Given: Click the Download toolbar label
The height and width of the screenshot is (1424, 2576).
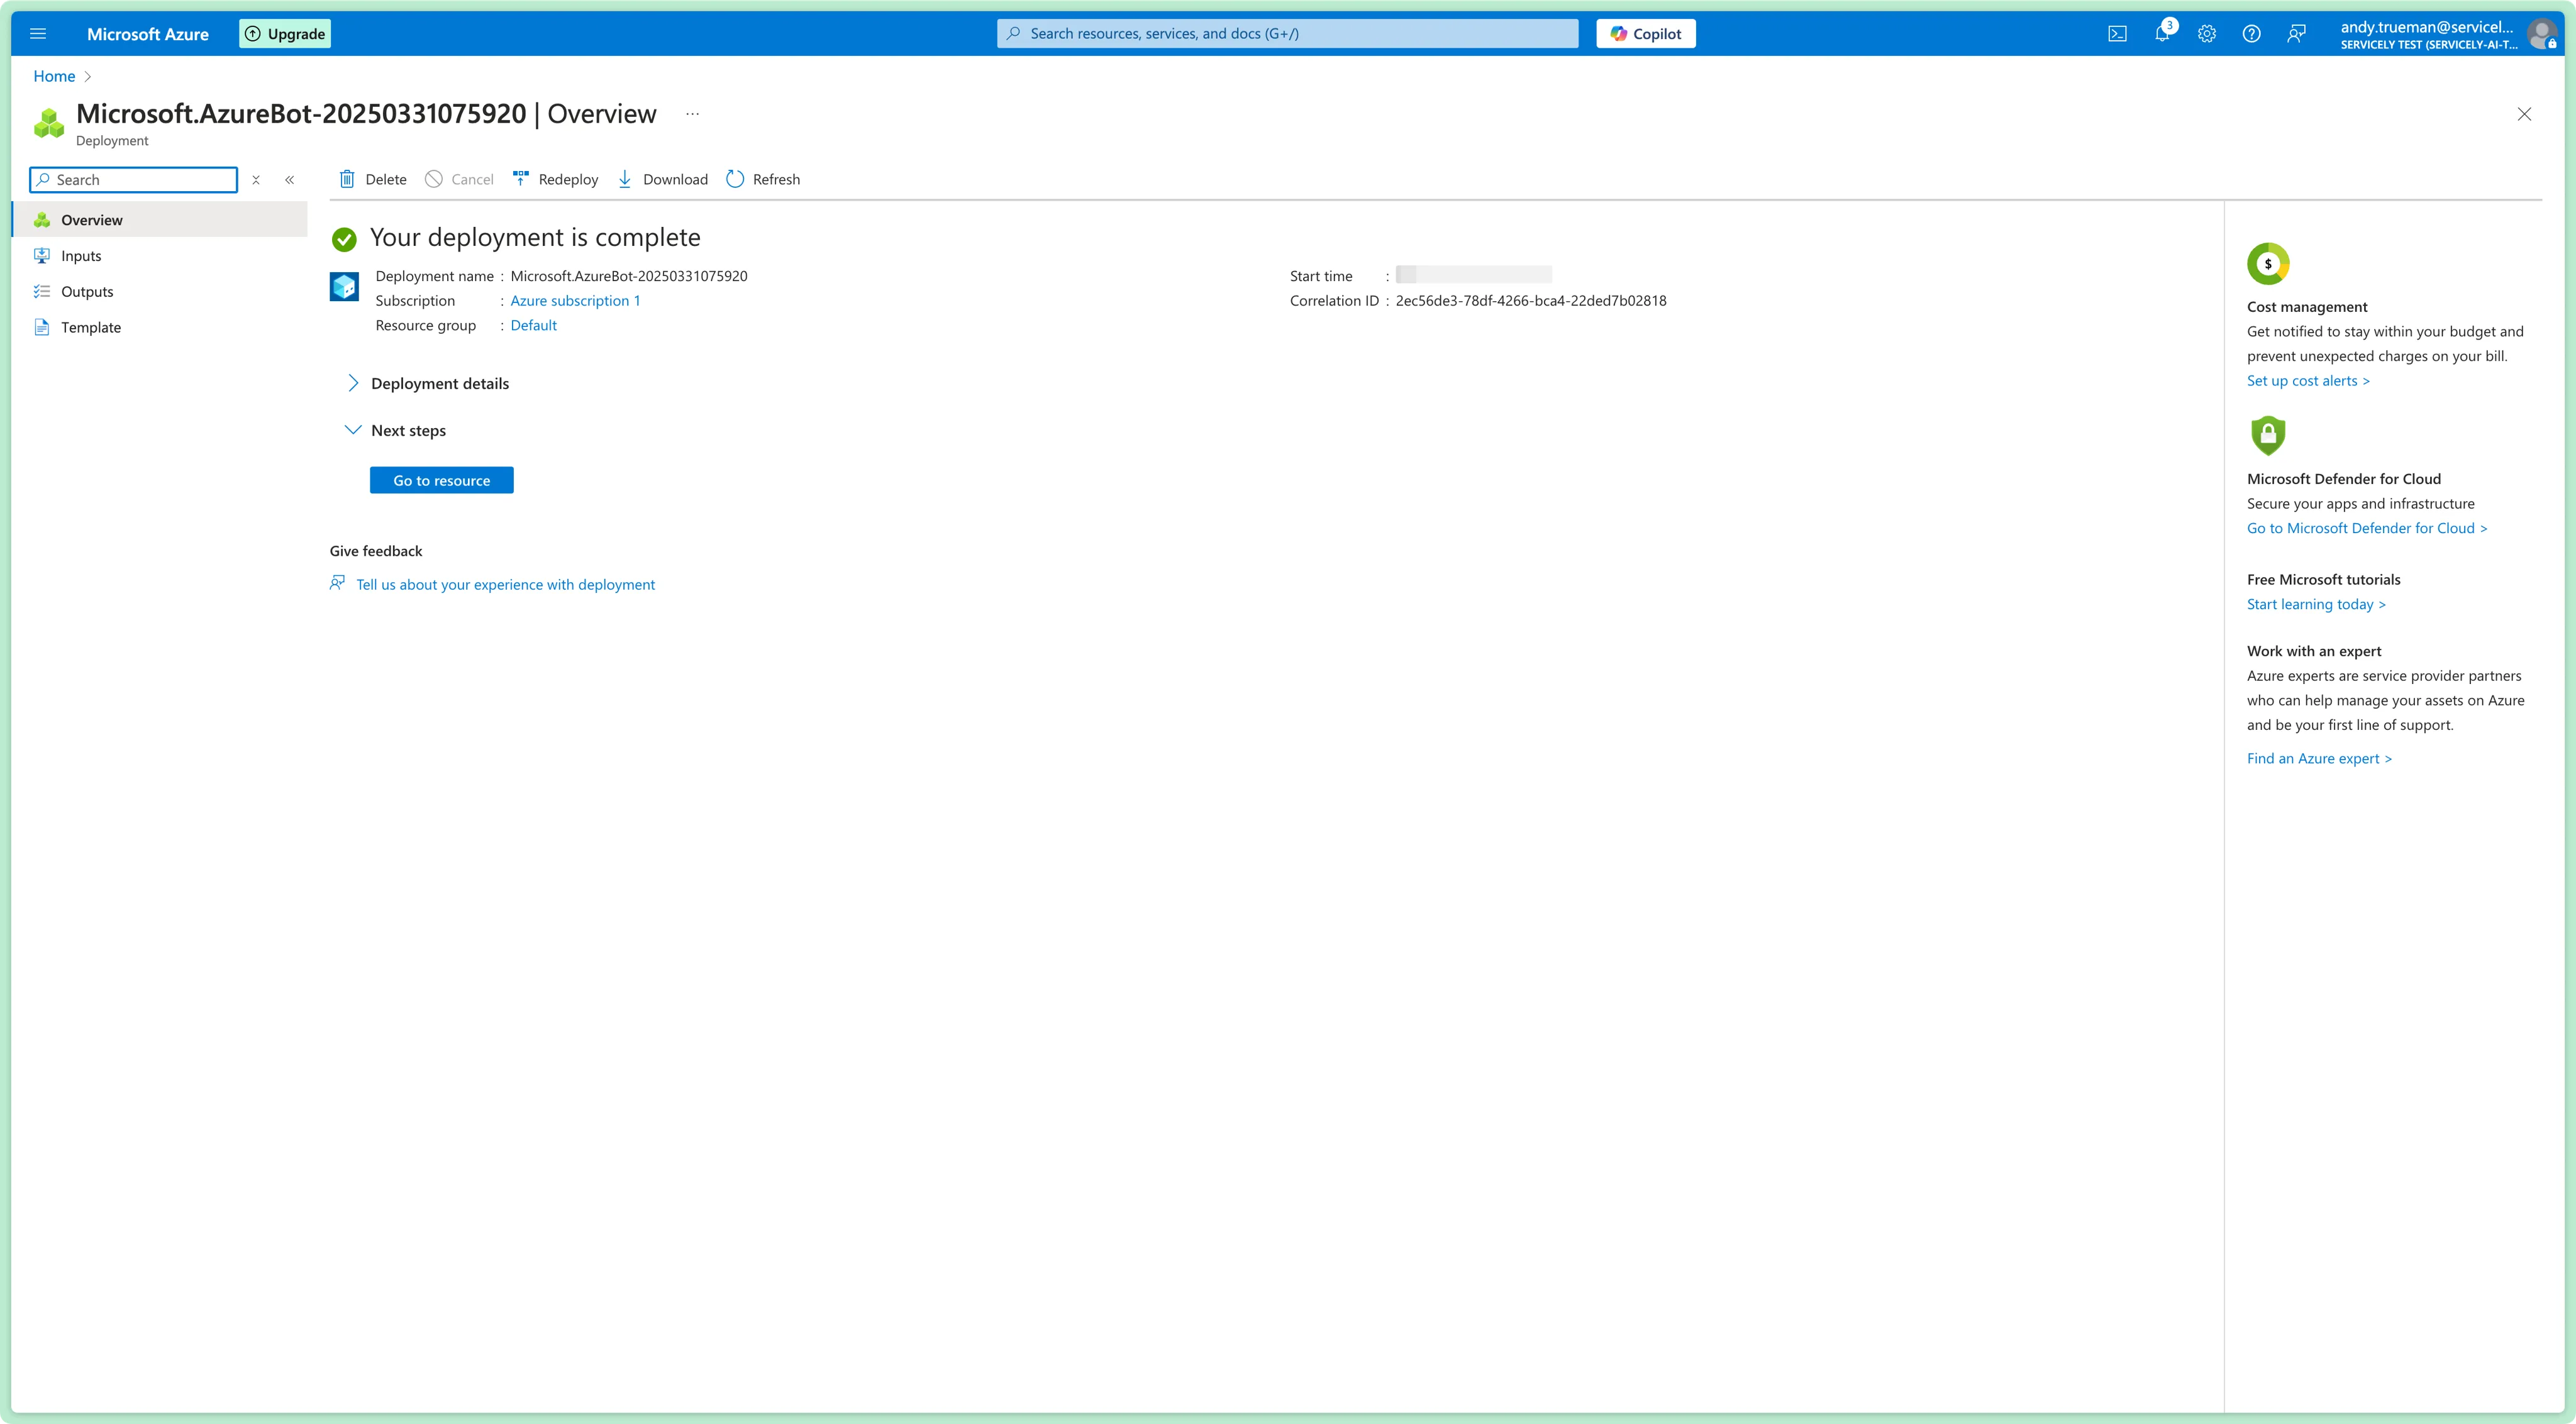Looking at the screenshot, I should click(675, 180).
